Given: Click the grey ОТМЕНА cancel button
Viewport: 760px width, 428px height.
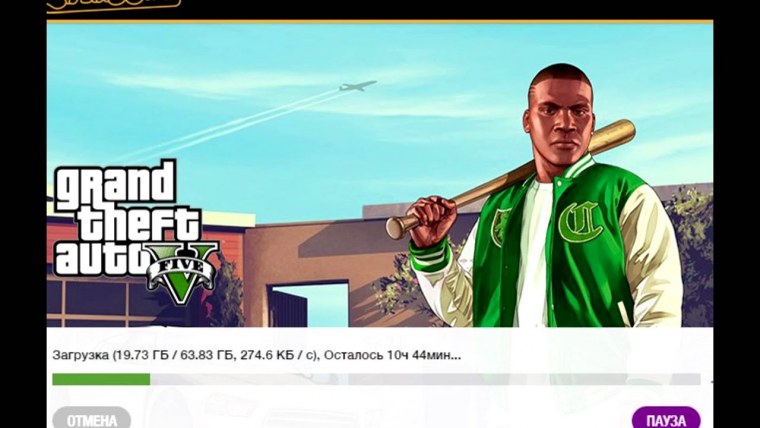Looking at the screenshot, I should 91,418.
